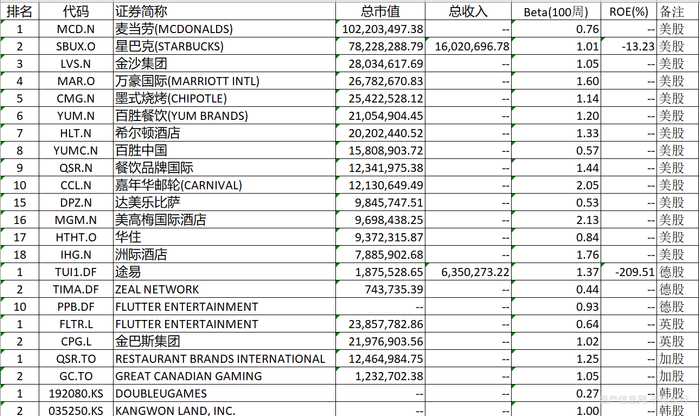Select the ROE value -13.23

[x=629, y=46]
